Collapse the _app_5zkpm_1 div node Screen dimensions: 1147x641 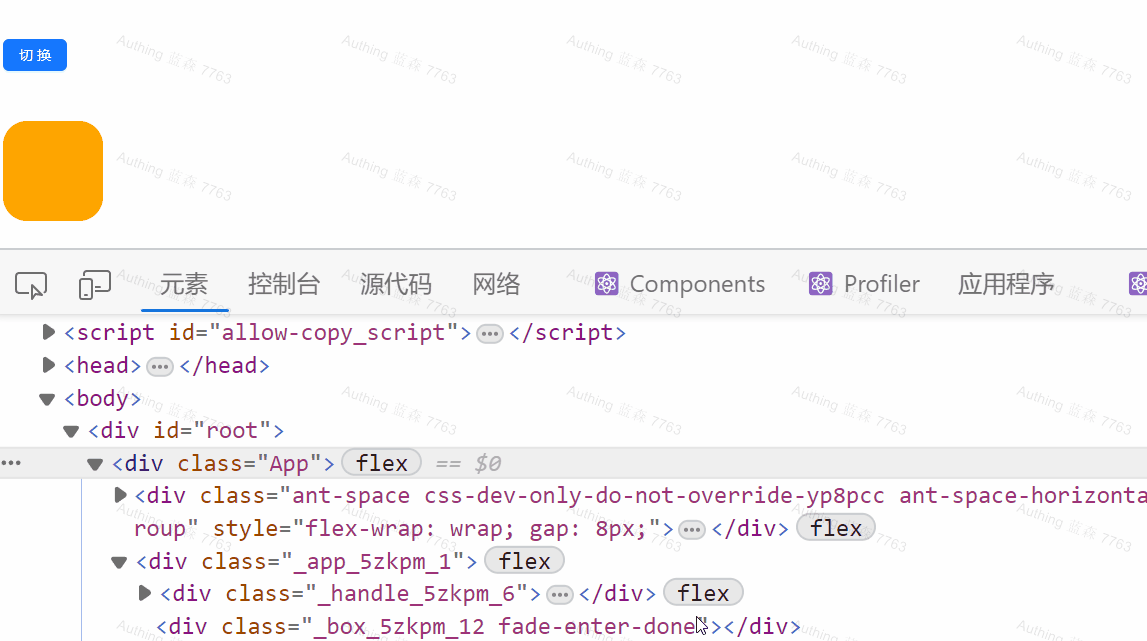[119, 562]
